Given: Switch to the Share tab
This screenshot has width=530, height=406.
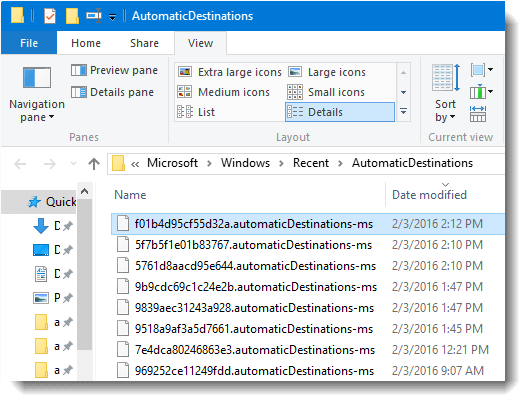Looking at the screenshot, I should 144,43.
